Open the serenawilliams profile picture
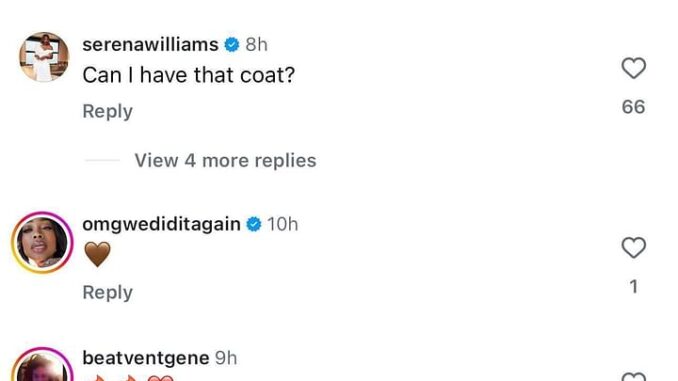The image size is (678, 381). (44, 57)
